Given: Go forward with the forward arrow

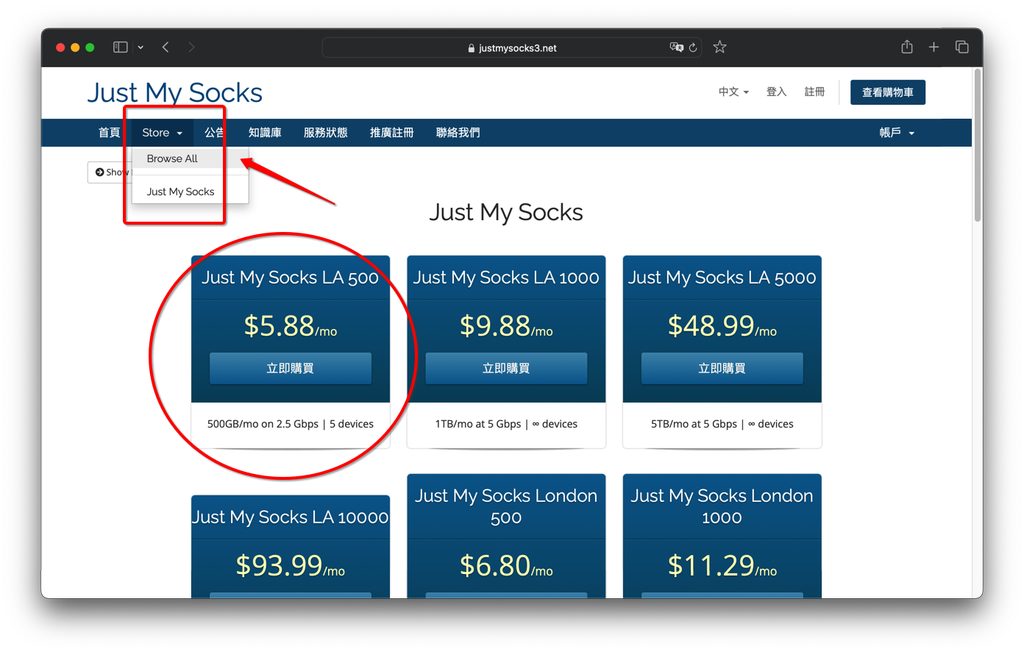Looking at the screenshot, I should [x=191, y=47].
